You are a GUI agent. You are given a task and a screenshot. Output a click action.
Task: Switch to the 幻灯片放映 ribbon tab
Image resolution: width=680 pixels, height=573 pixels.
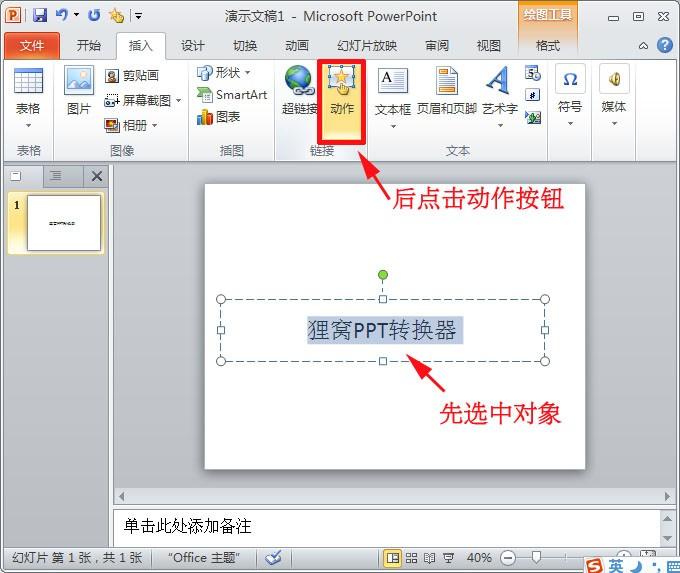(367, 45)
